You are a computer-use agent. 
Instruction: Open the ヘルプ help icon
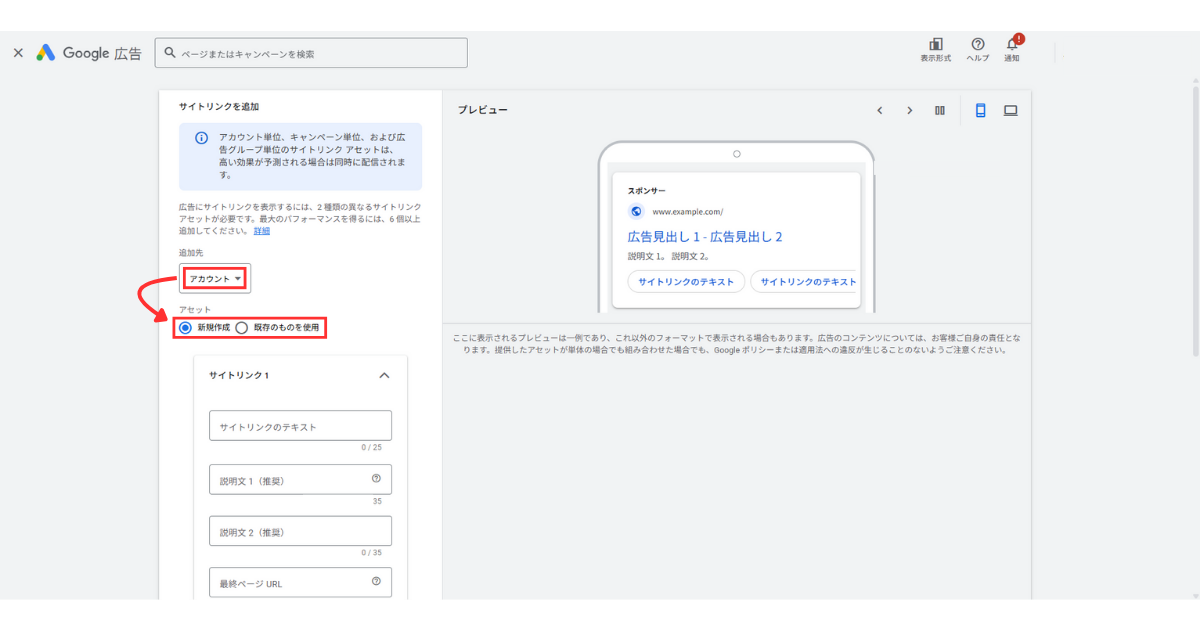[x=978, y=50]
